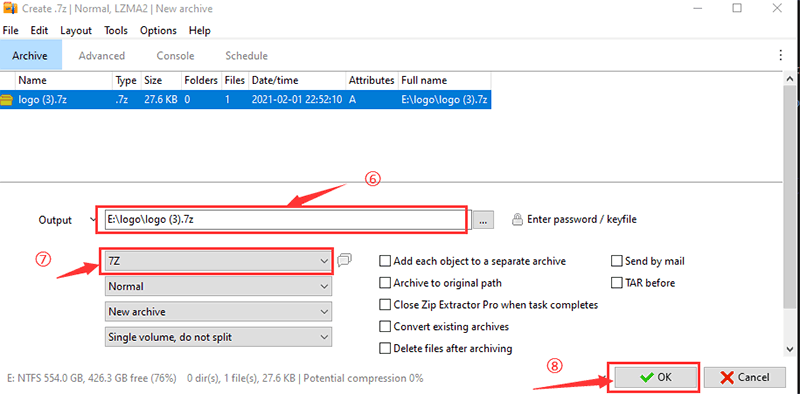800x394 pixels.
Task: Click the archive comment bubble icon
Action: [344, 260]
